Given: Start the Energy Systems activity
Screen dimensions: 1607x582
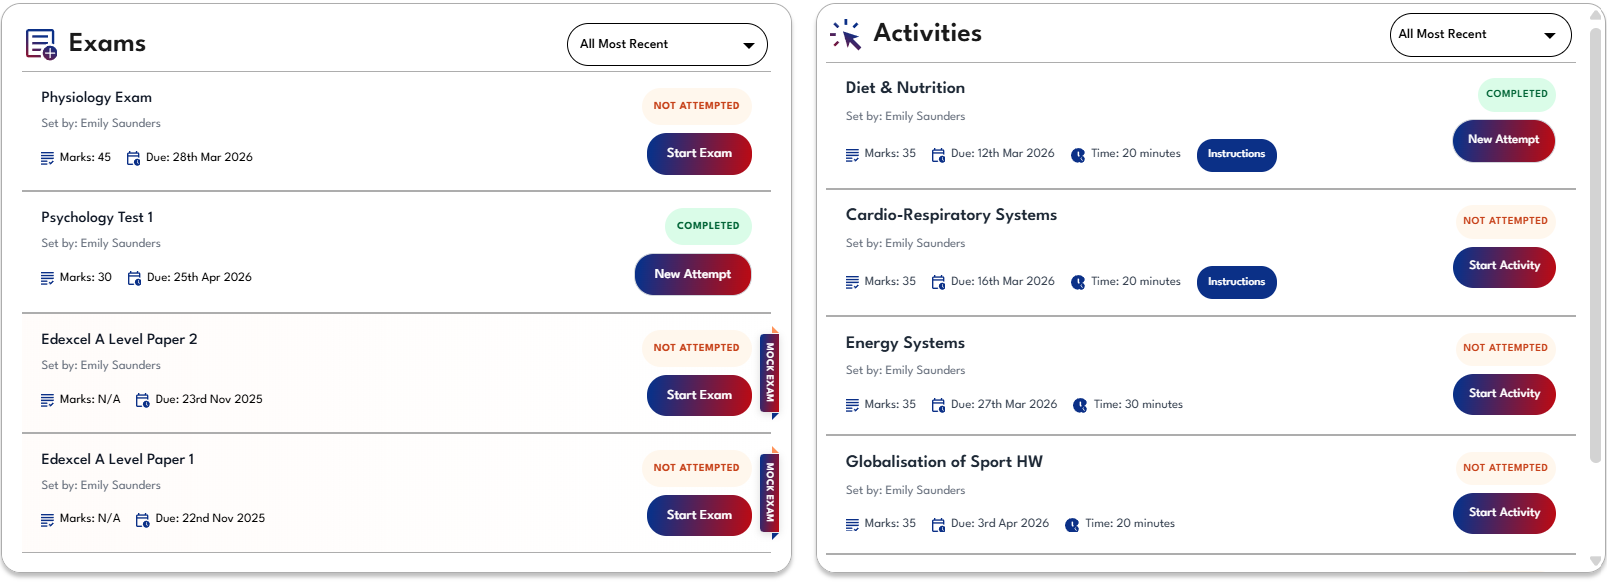Looking at the screenshot, I should 1504,394.
